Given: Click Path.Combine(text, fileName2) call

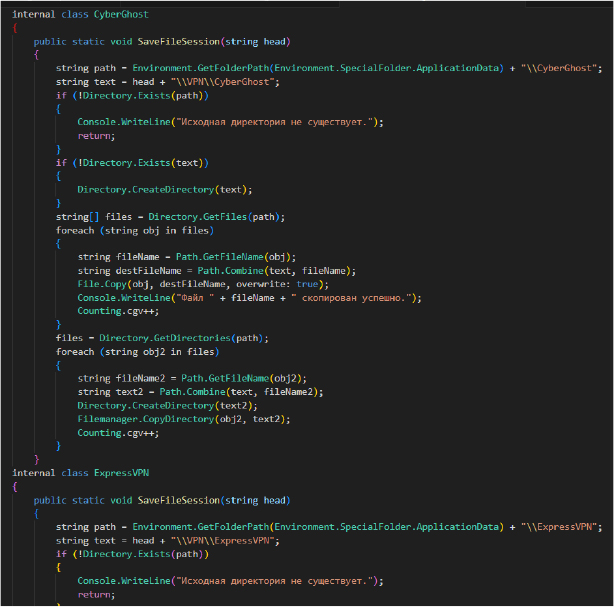Looking at the screenshot, I should coord(239,392).
